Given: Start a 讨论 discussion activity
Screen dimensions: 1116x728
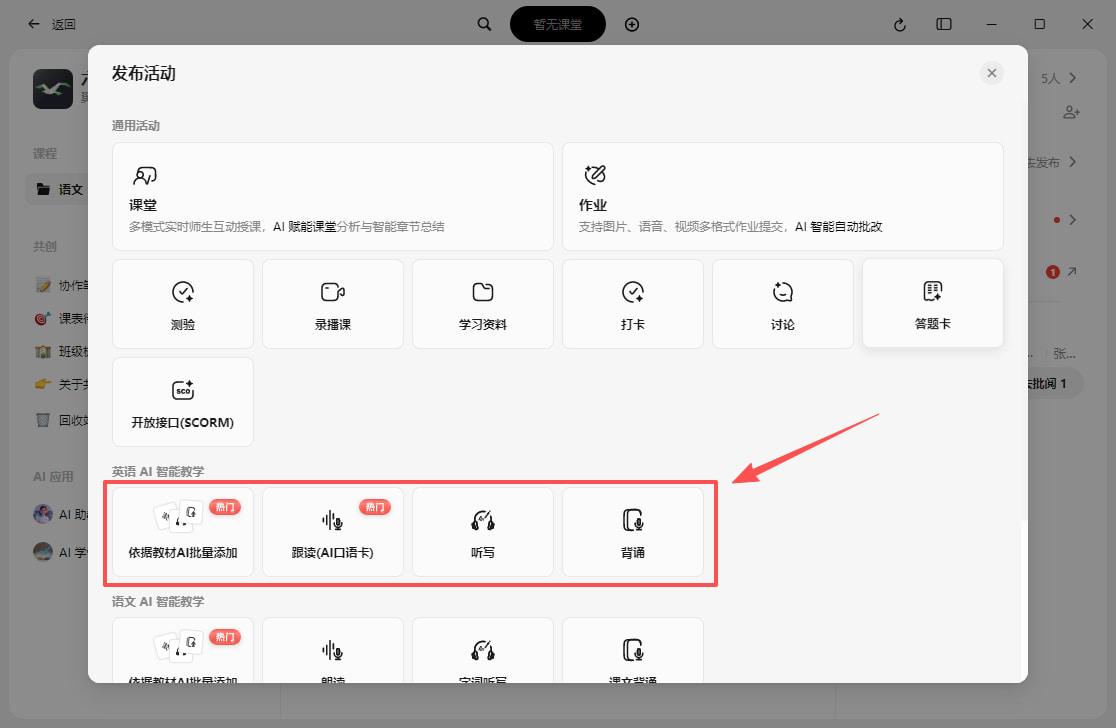Looking at the screenshot, I should [x=783, y=304].
